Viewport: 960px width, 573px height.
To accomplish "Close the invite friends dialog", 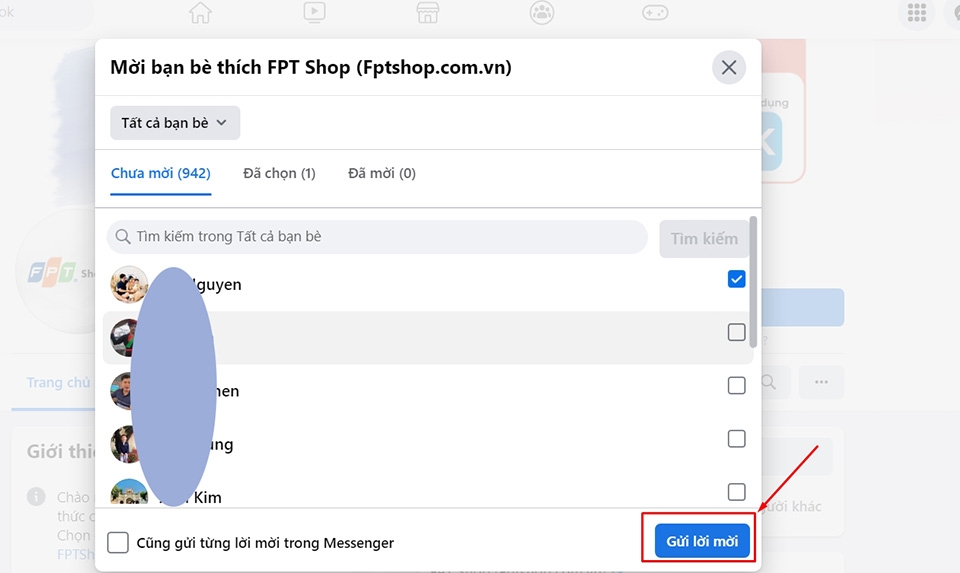I will click(x=729, y=67).
